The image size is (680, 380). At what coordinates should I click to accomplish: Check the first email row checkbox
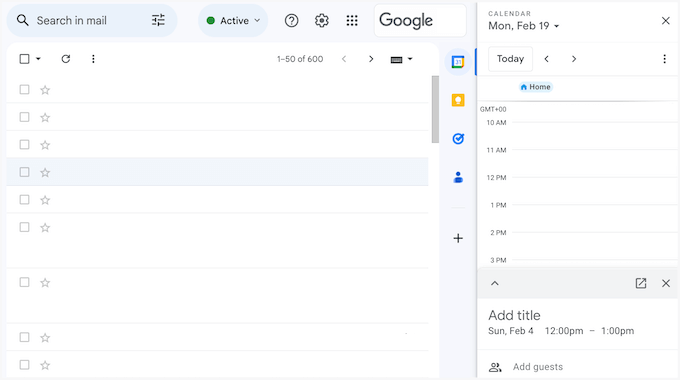coord(24,89)
